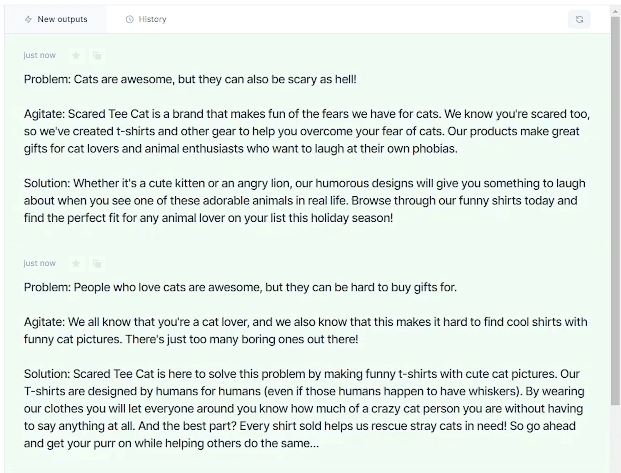Click the vertical scrollbar thumb
The width and height of the screenshot is (621, 473).
coord(615,210)
